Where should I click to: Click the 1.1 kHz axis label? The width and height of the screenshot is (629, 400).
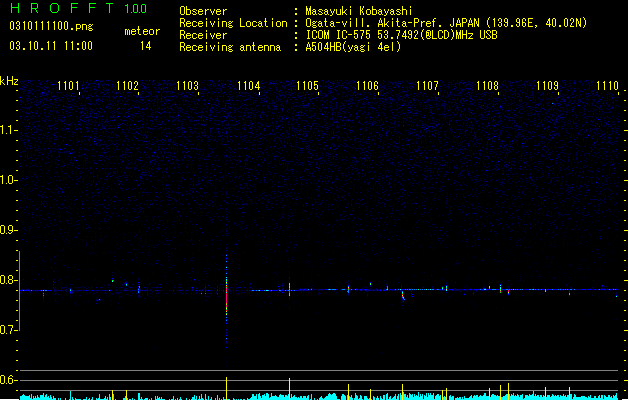(x=8, y=130)
